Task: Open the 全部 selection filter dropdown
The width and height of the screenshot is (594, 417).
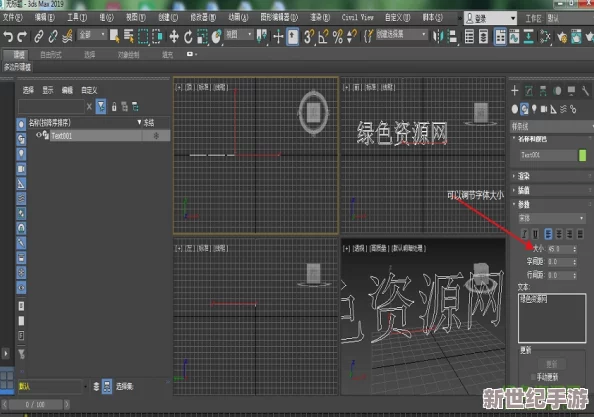Action: coord(92,35)
